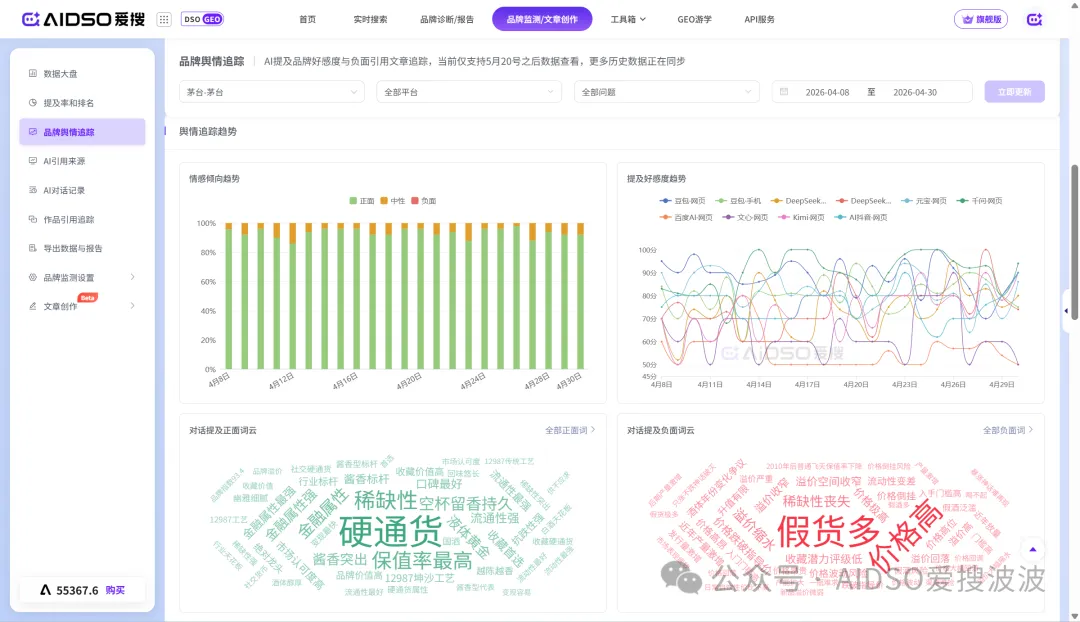
Task: Click 溢价空间收窄 in negative word cloud
Action: pos(829,481)
